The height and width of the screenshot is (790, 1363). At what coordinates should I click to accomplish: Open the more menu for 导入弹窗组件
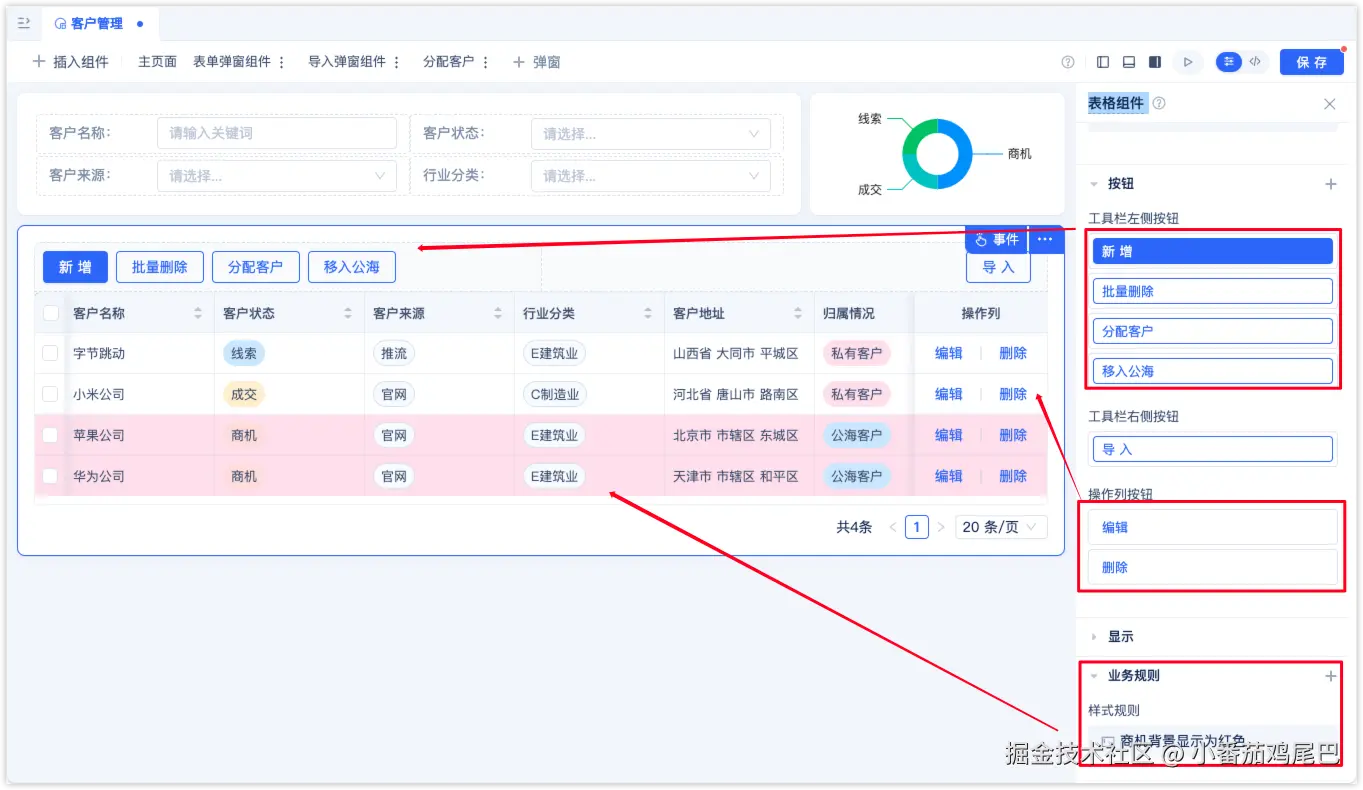coord(397,62)
